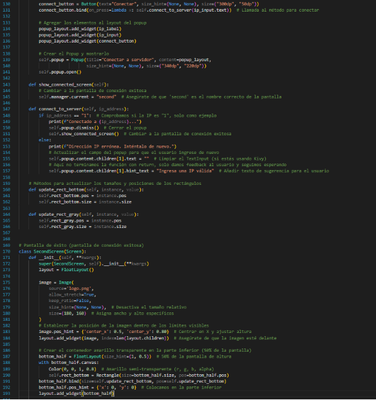Click the self.popup.open() statement

tap(60, 72)
